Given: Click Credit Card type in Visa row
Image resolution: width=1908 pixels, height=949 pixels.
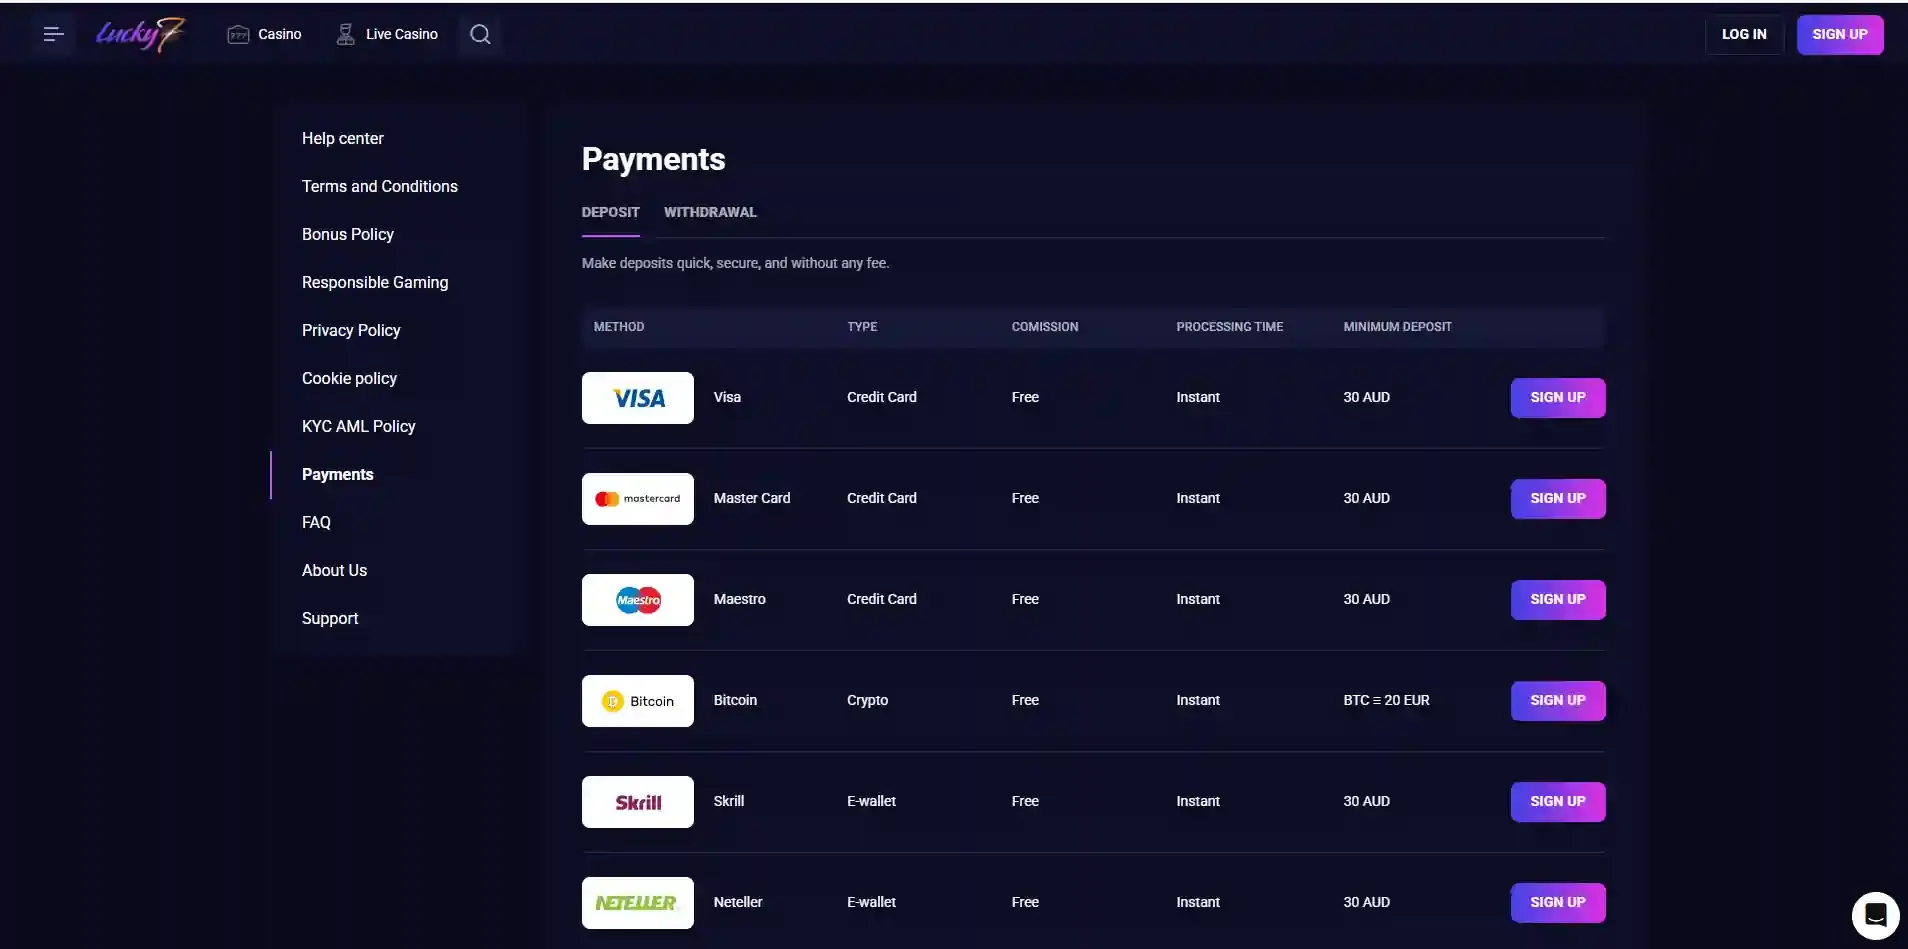Looking at the screenshot, I should (881, 397).
